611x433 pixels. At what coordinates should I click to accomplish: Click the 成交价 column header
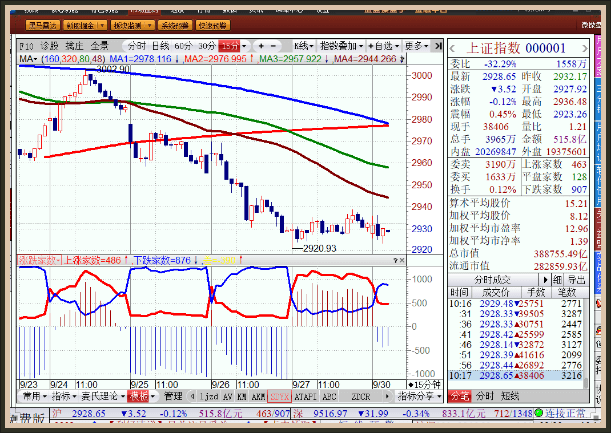click(496, 292)
